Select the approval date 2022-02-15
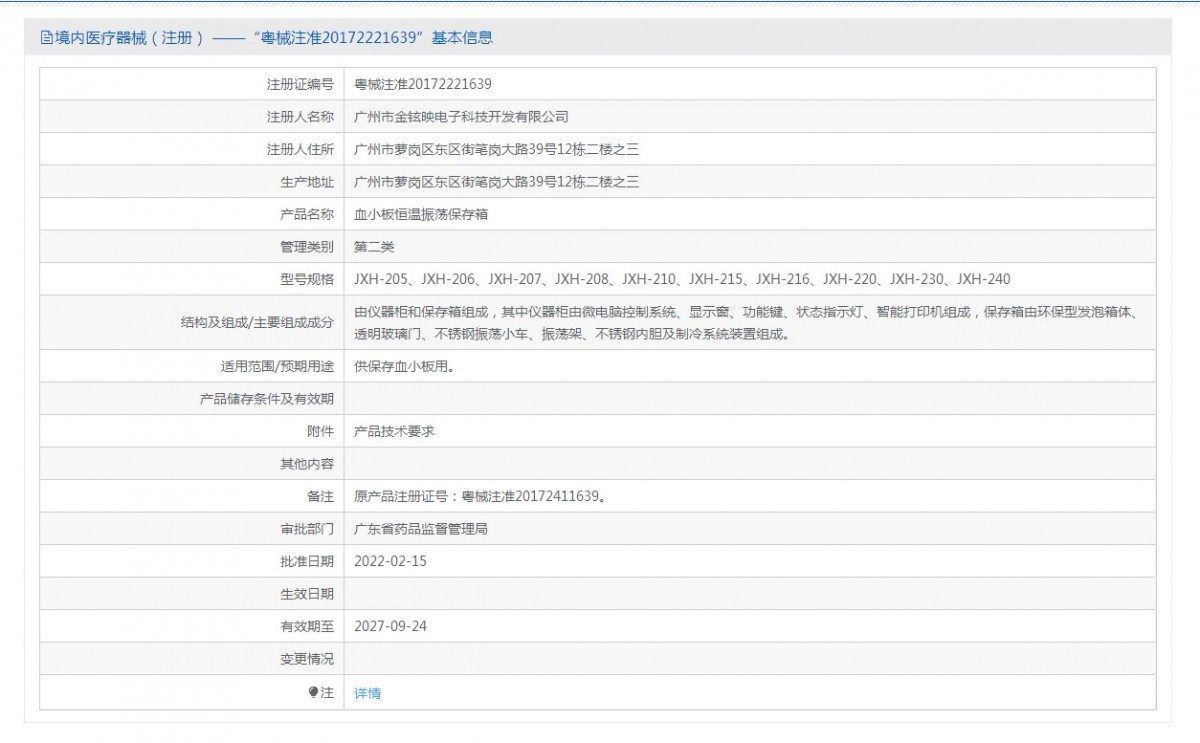The height and width of the screenshot is (743, 1200). [x=391, y=561]
